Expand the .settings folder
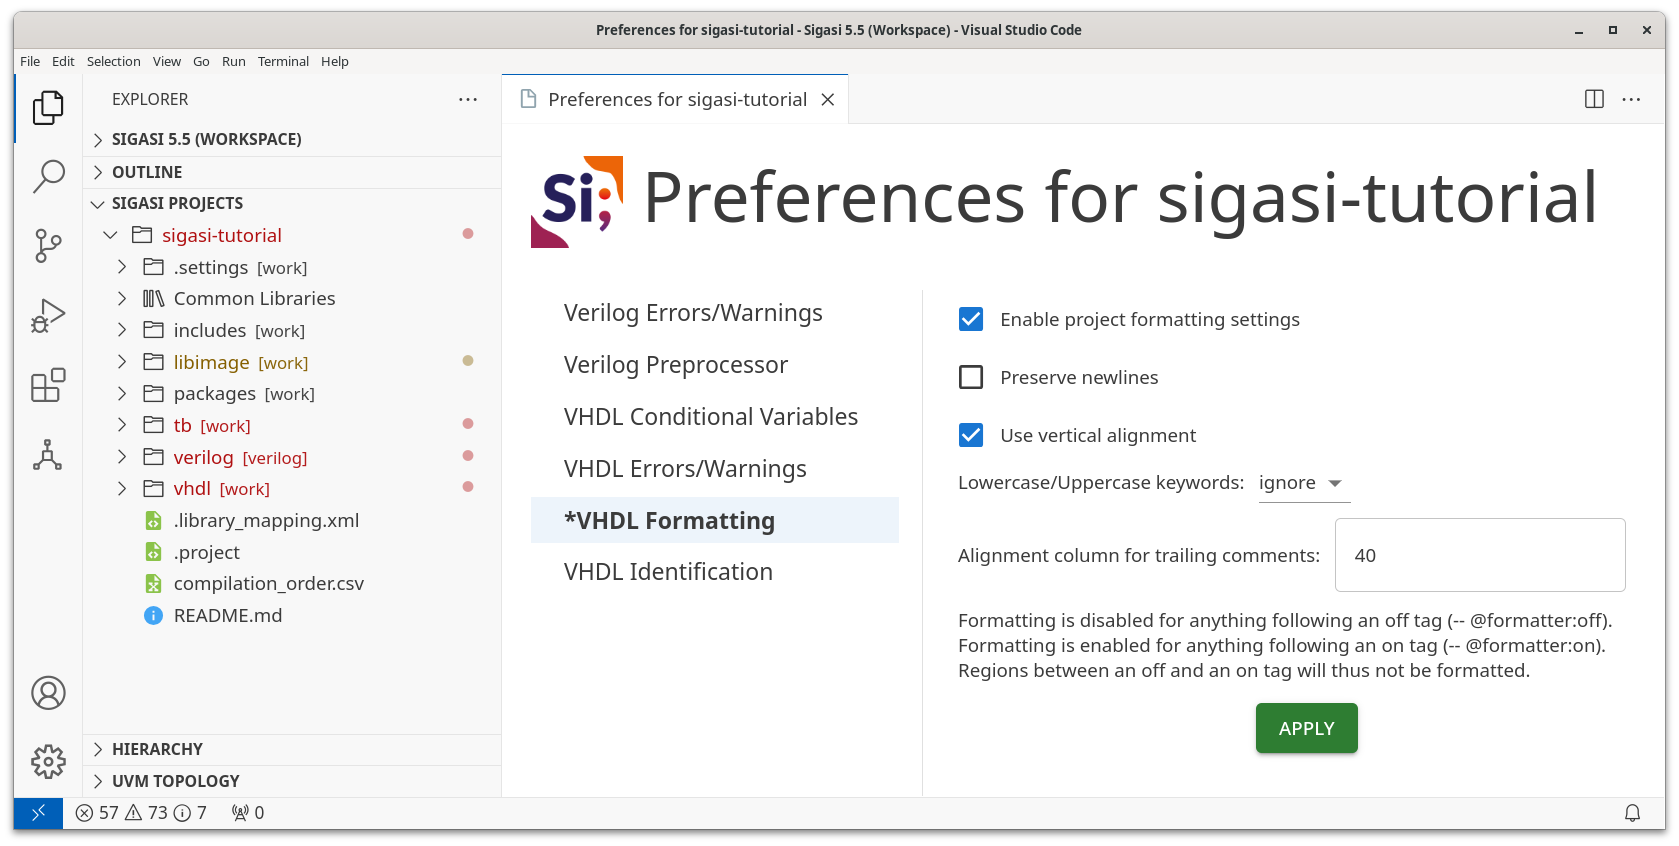1679x846 pixels. tap(122, 267)
